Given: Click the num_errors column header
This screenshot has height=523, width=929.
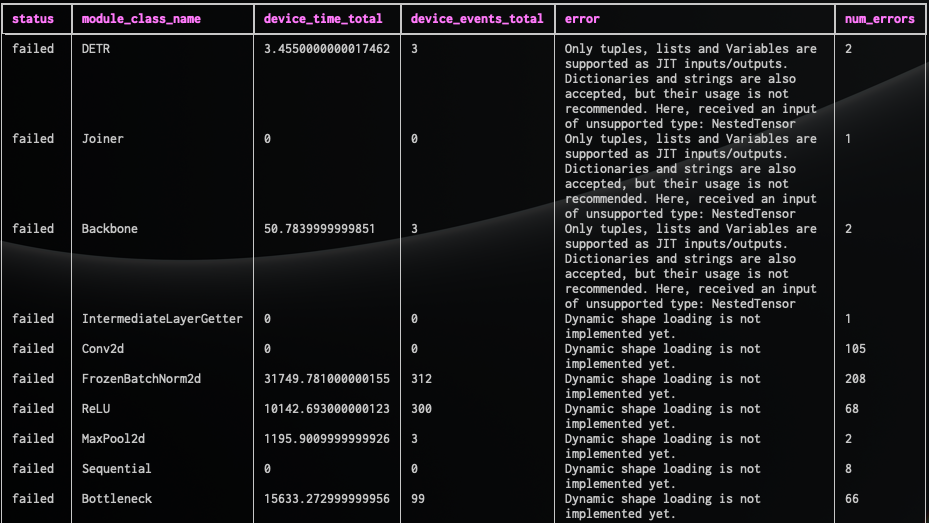Looking at the screenshot, I should tap(880, 19).
